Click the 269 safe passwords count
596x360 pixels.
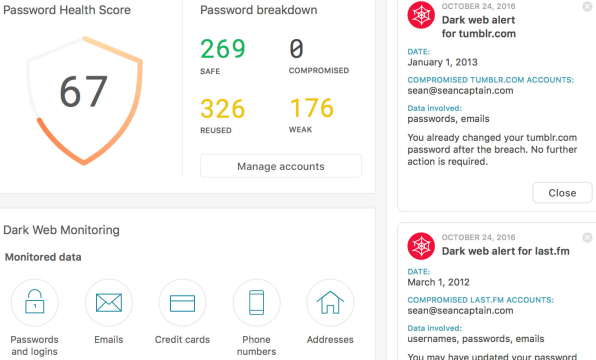(x=223, y=49)
